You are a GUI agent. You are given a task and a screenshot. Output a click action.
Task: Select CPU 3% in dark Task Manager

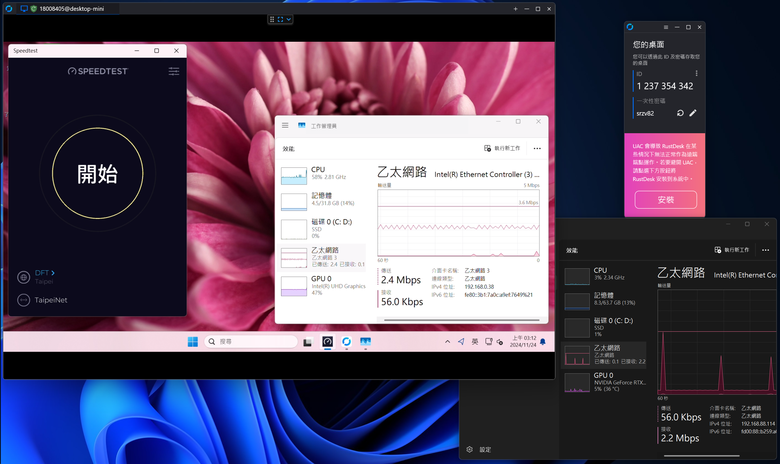[604, 275]
